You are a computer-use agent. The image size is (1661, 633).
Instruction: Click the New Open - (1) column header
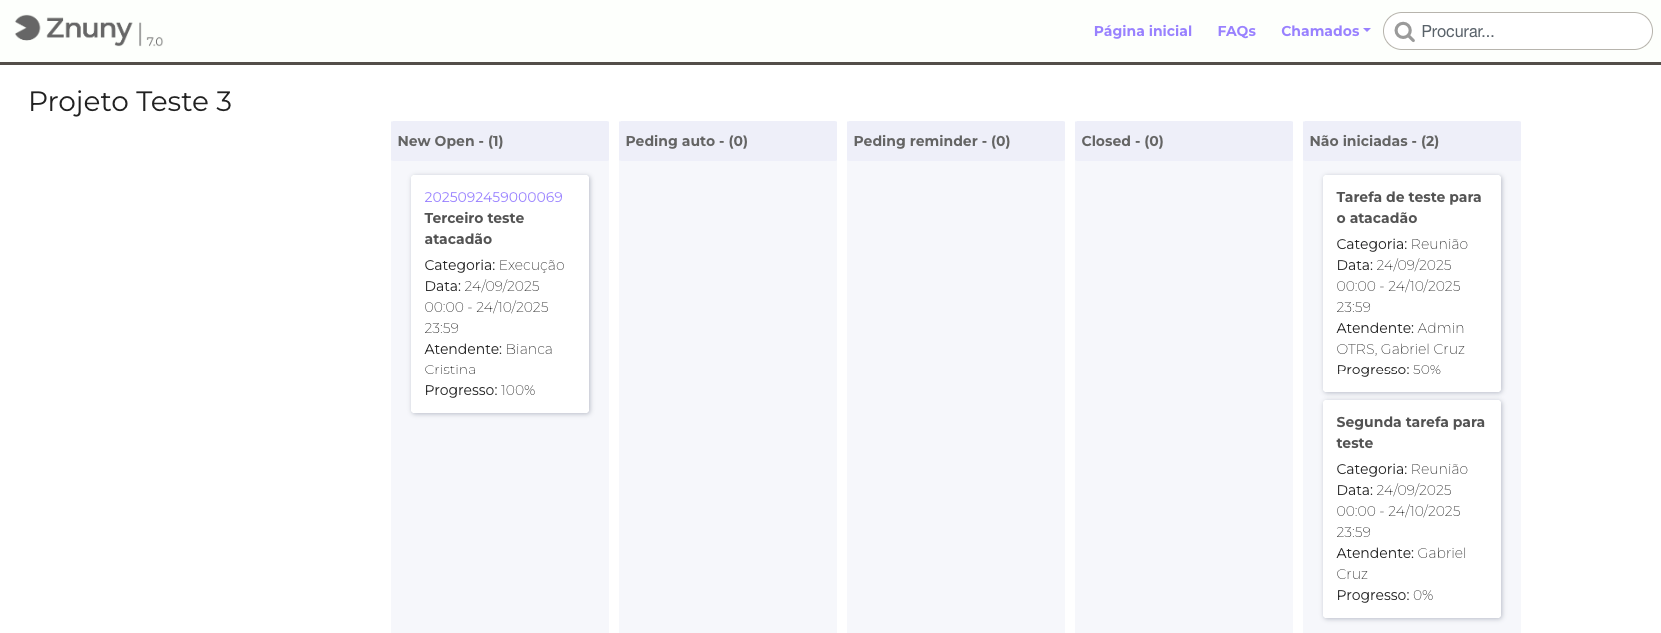point(500,141)
